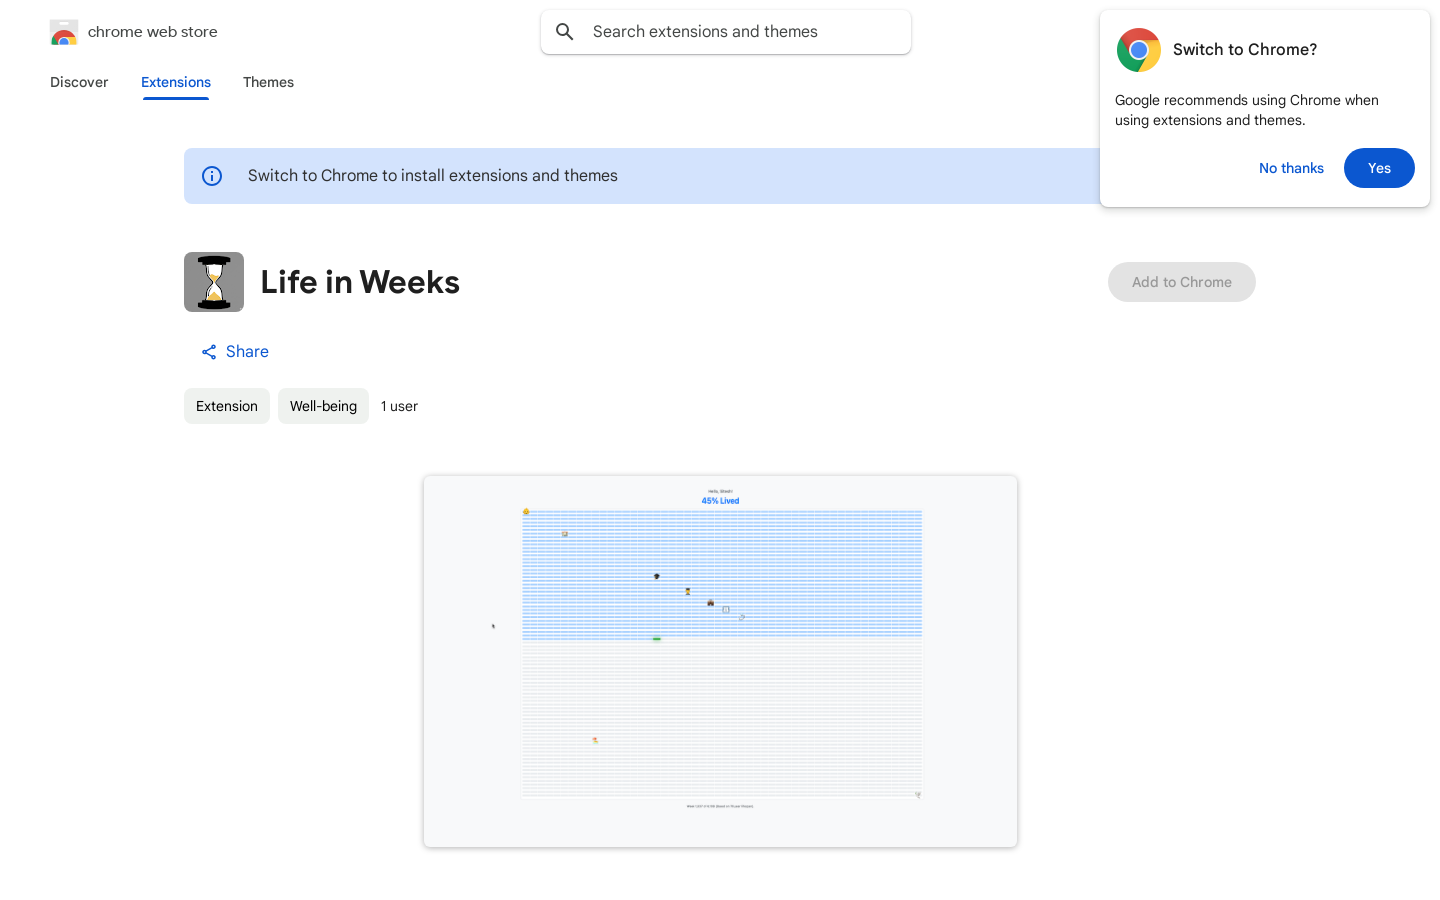Focus the Search extensions and themes field
The width and height of the screenshot is (1440, 900).
(726, 32)
